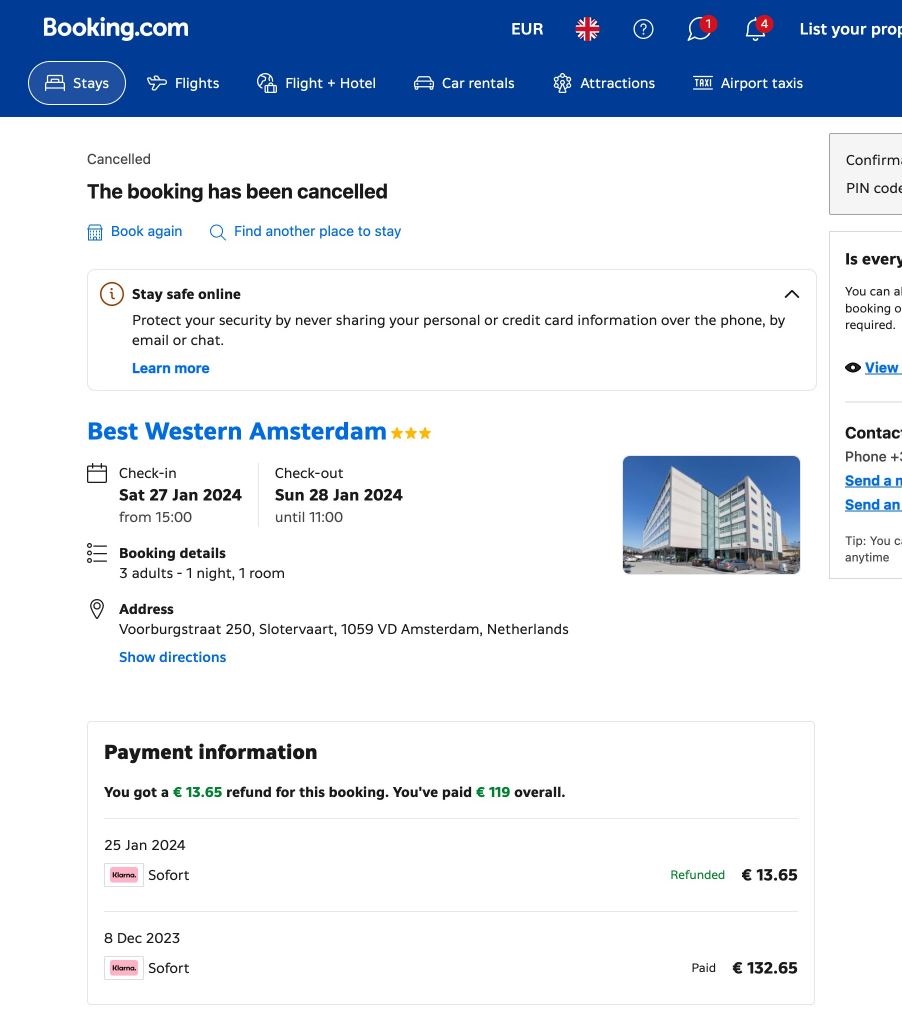Viewport: 902px width, 1017px height.
Task: Click the Payment information heading
Action: pos(211,752)
